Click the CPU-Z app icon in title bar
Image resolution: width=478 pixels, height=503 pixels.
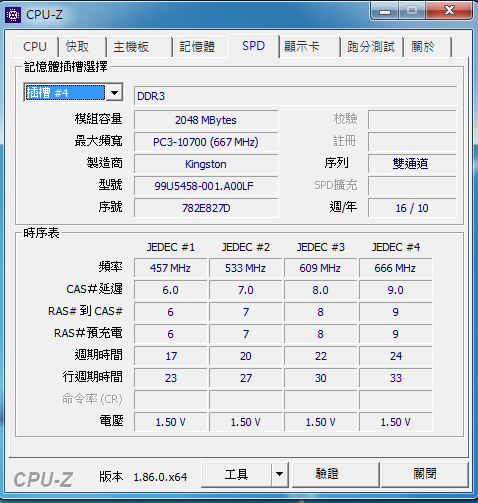13,15
